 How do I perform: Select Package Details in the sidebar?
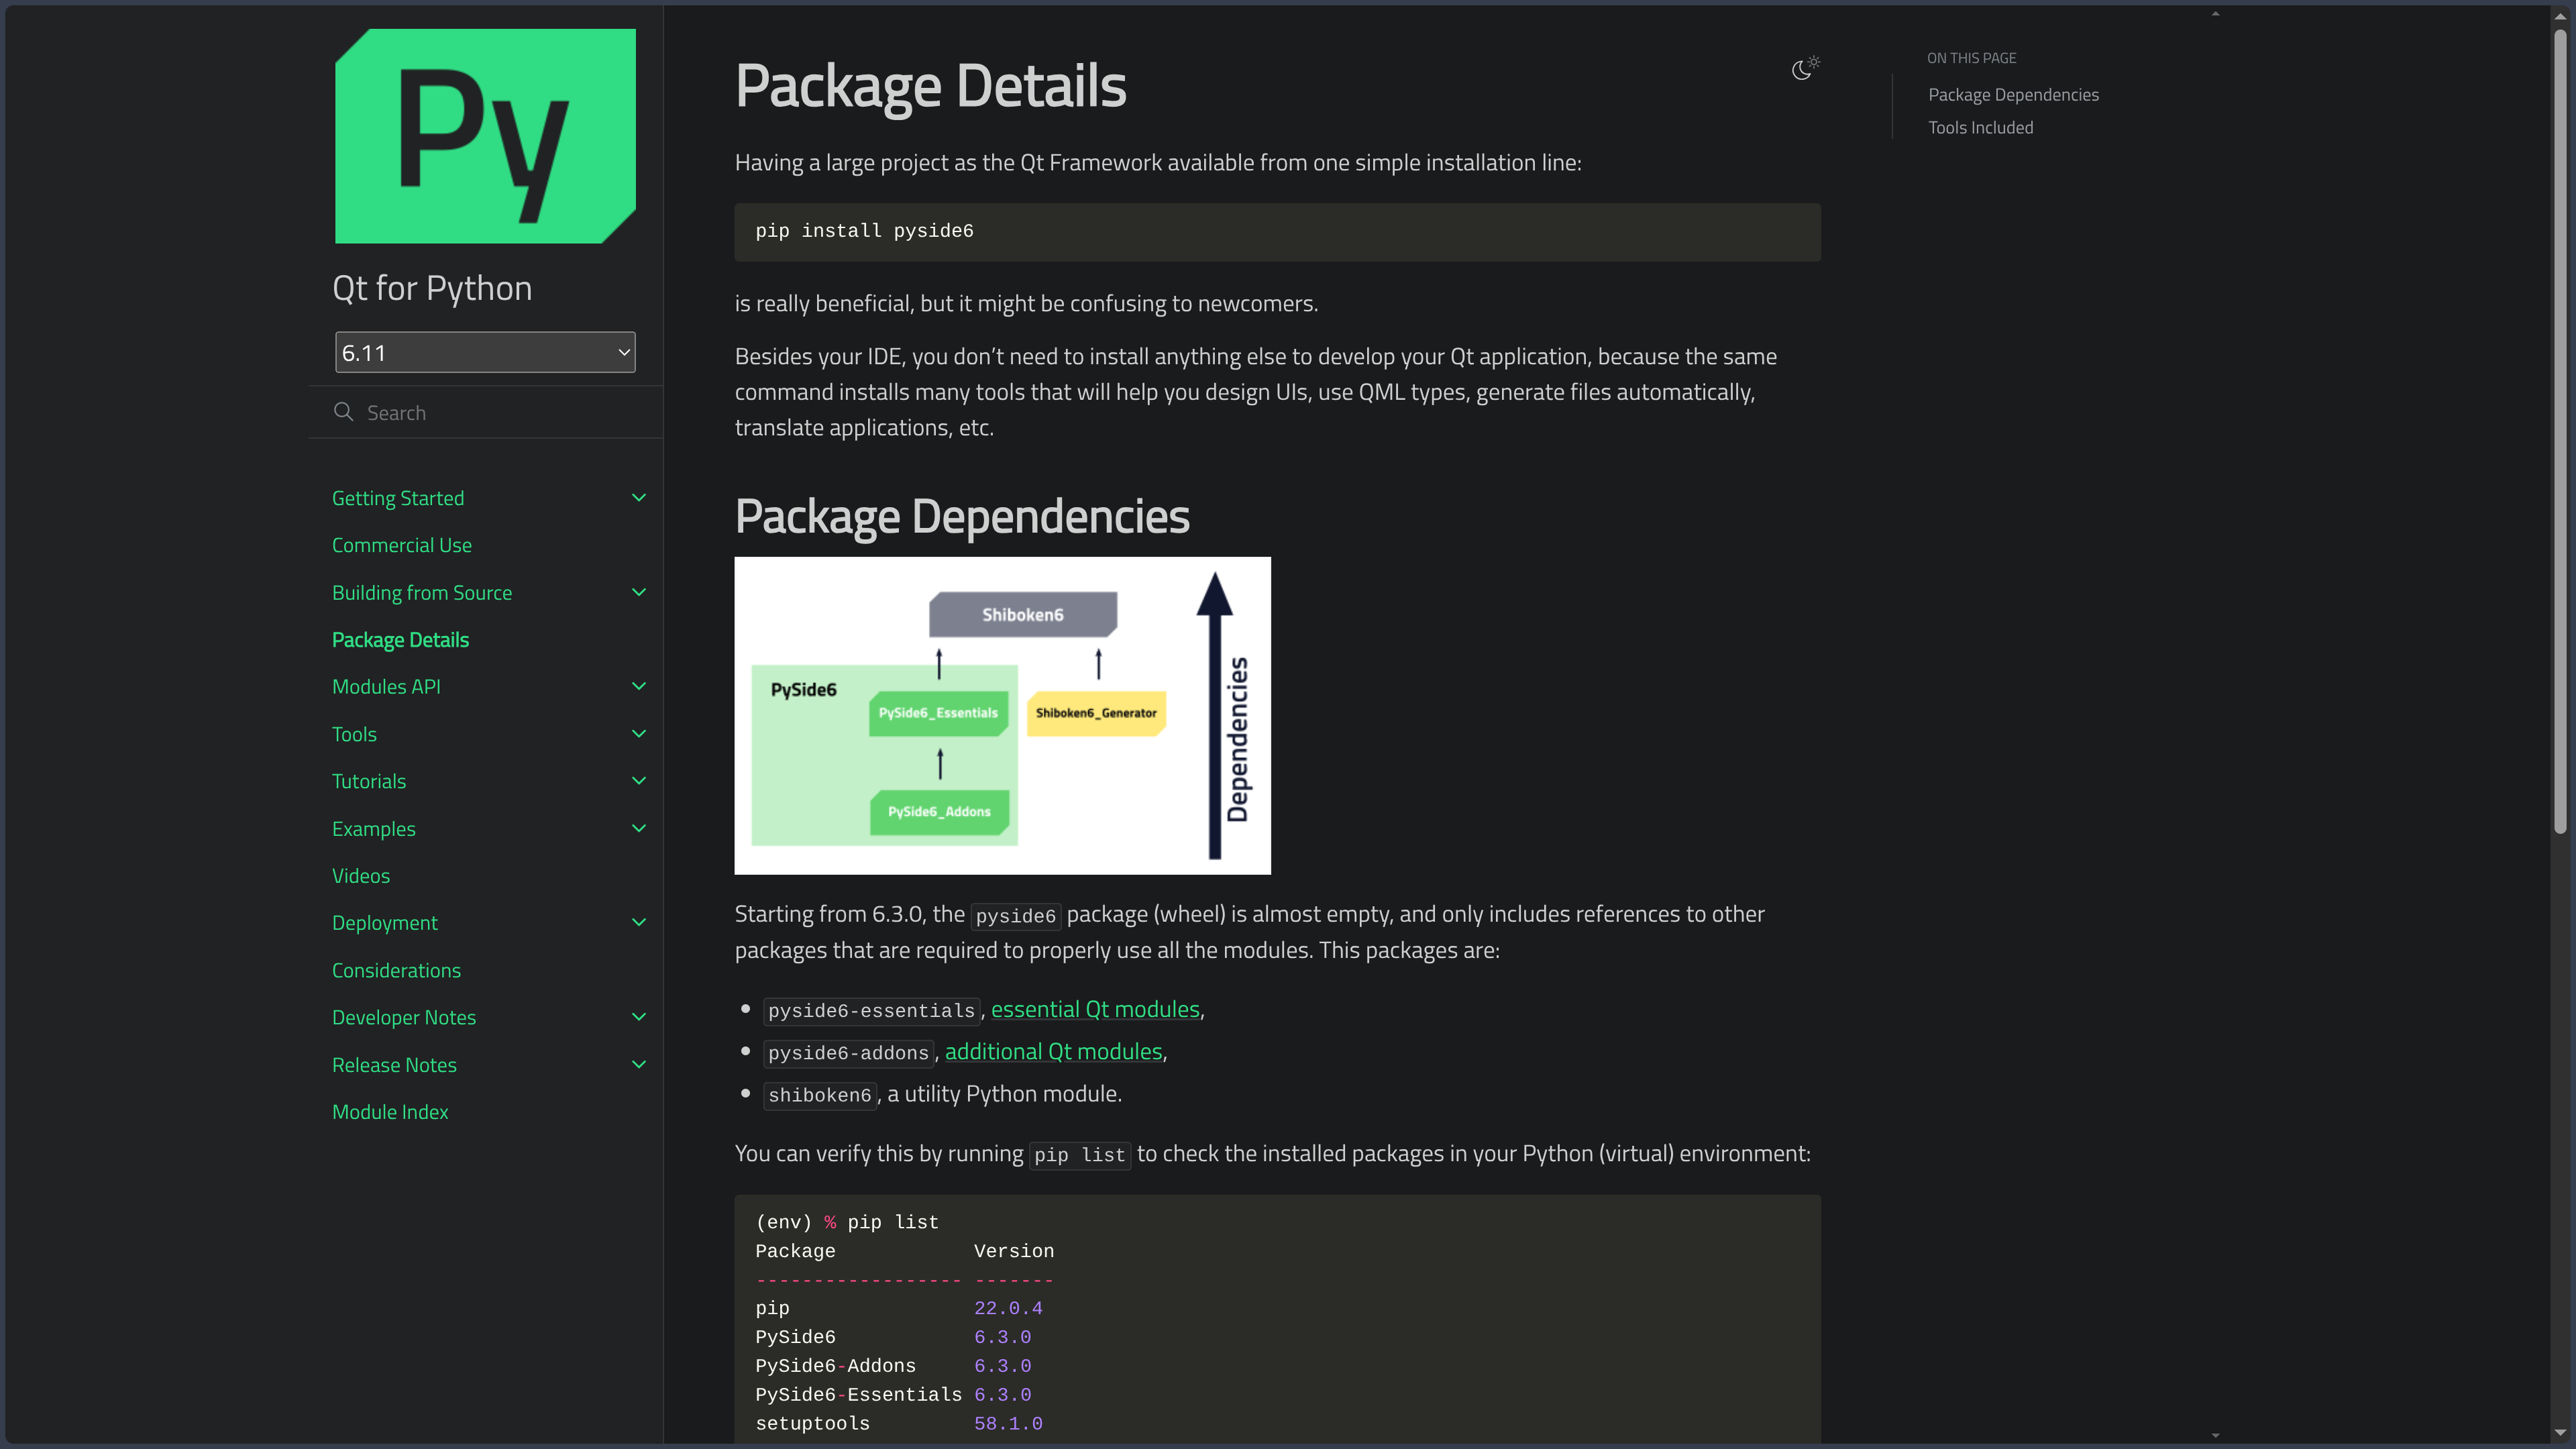[x=400, y=639]
